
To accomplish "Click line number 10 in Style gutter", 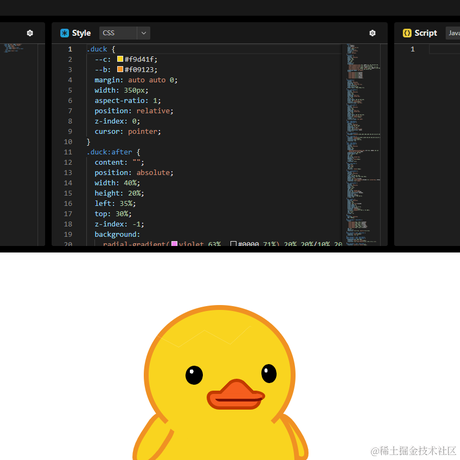I will [68, 142].
